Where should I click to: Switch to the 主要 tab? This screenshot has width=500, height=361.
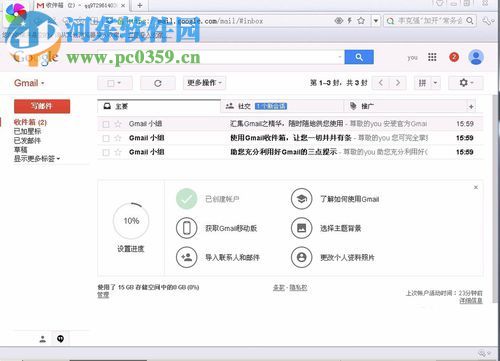pyautogui.click(x=159, y=106)
